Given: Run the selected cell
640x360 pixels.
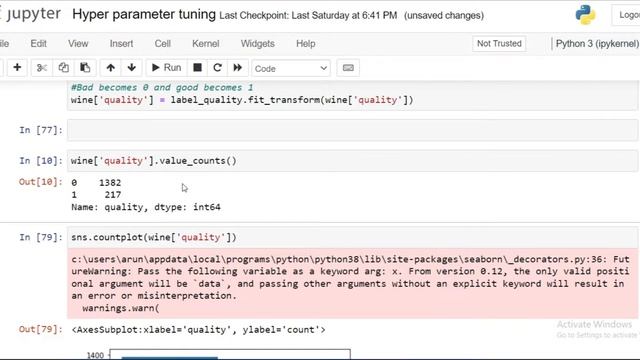Looking at the screenshot, I should pyautogui.click(x=167, y=68).
